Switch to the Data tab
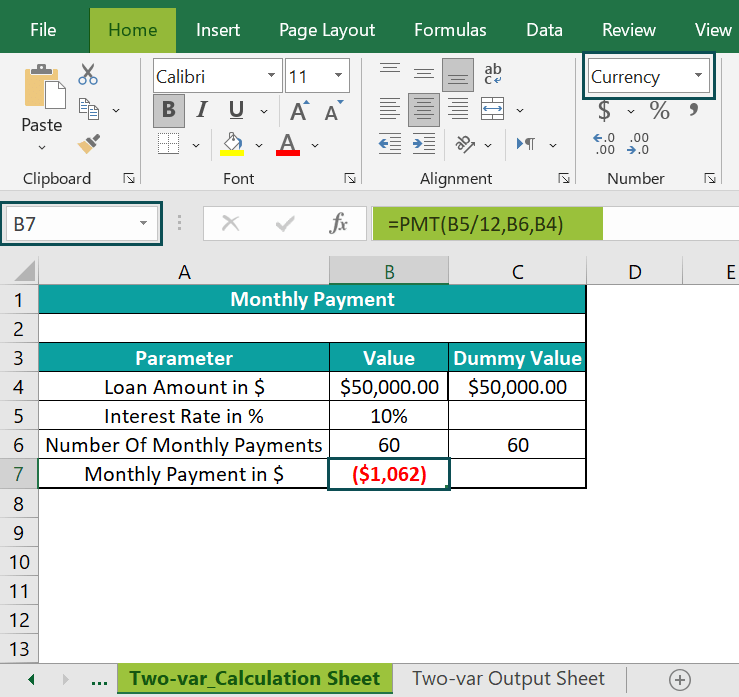 tap(544, 30)
